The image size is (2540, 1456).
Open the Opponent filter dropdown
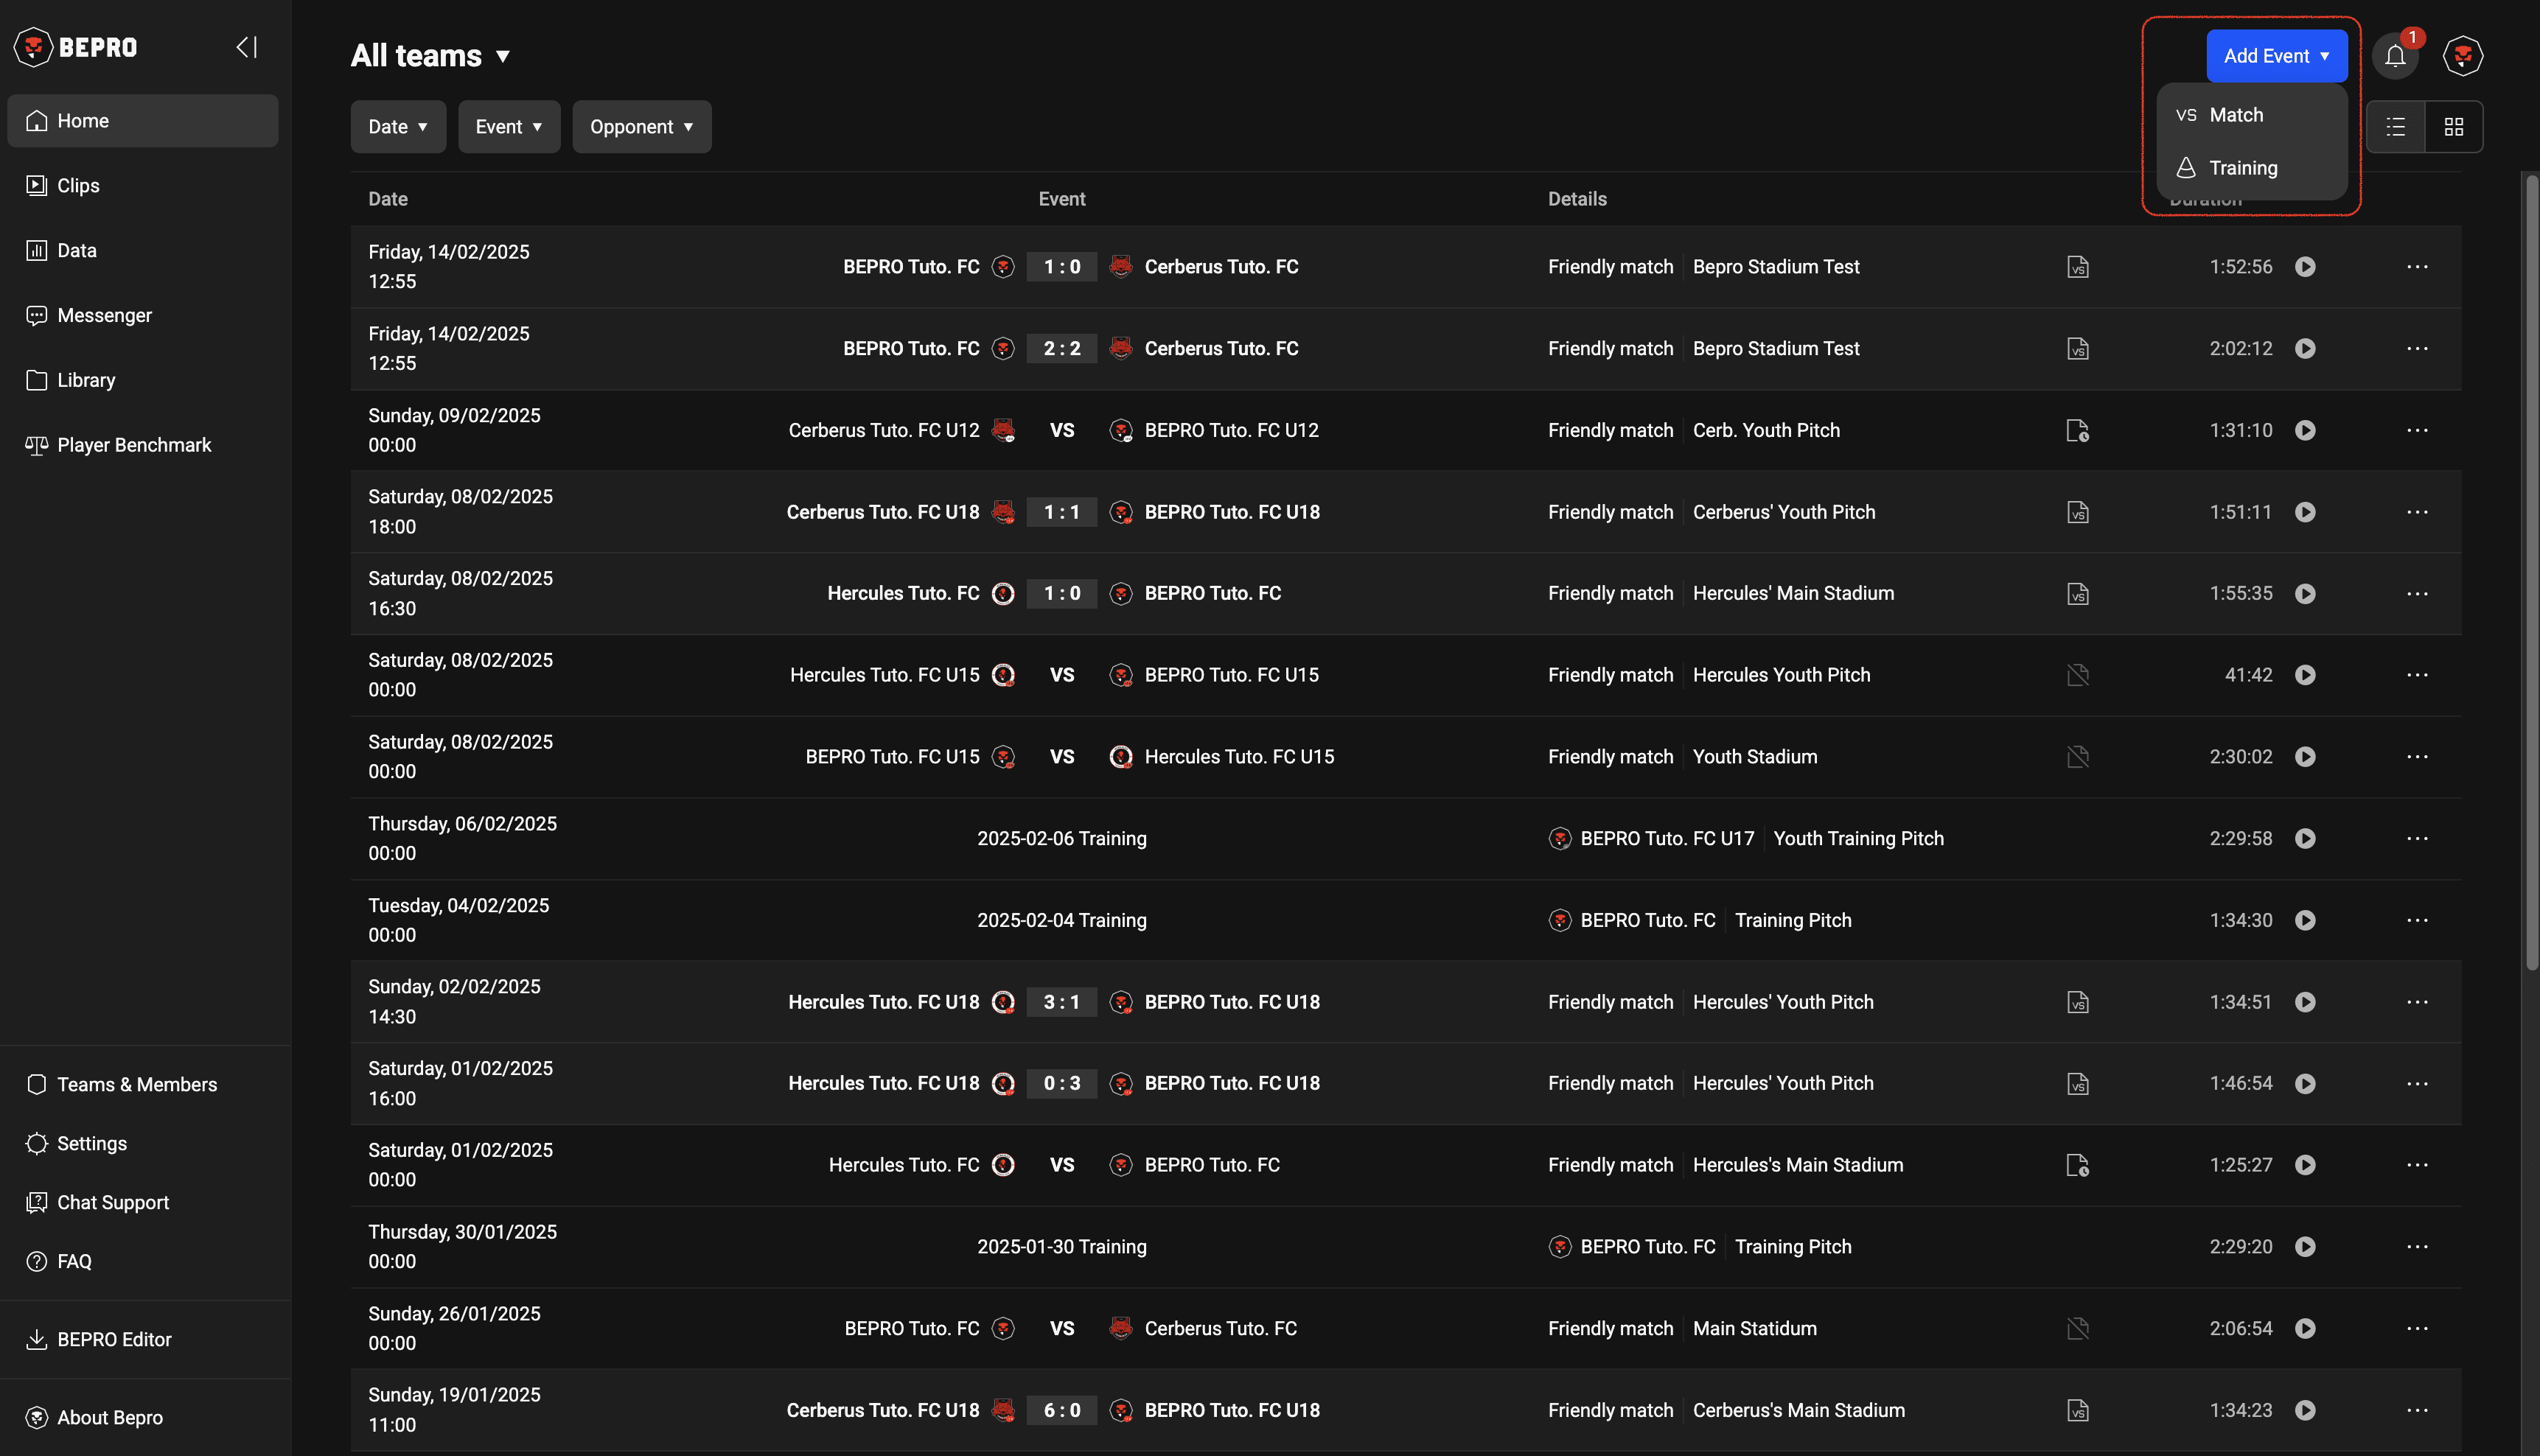click(x=641, y=127)
